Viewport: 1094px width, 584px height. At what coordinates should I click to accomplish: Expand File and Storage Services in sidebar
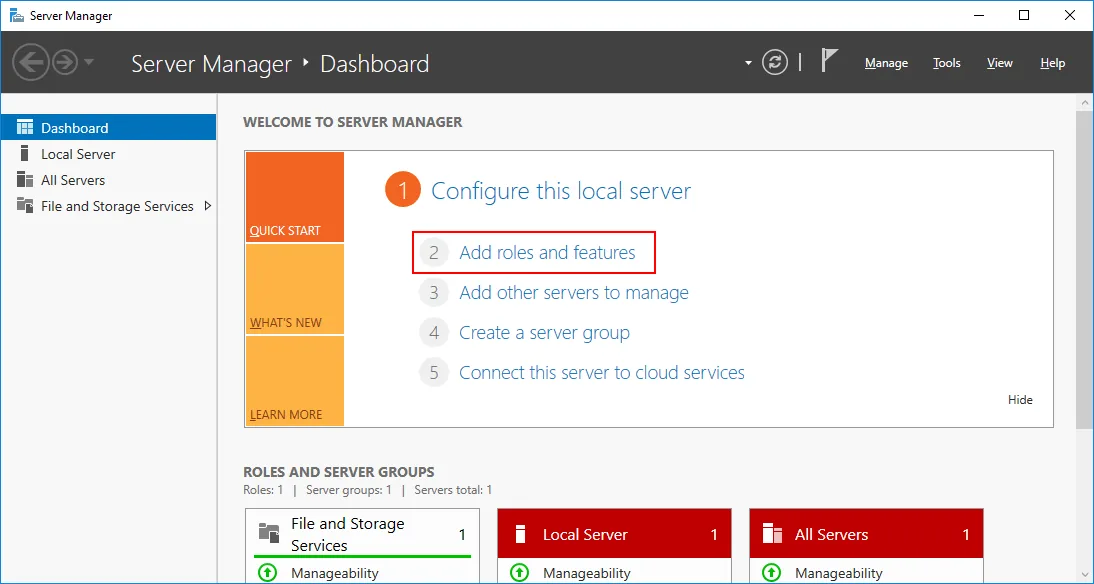point(208,206)
